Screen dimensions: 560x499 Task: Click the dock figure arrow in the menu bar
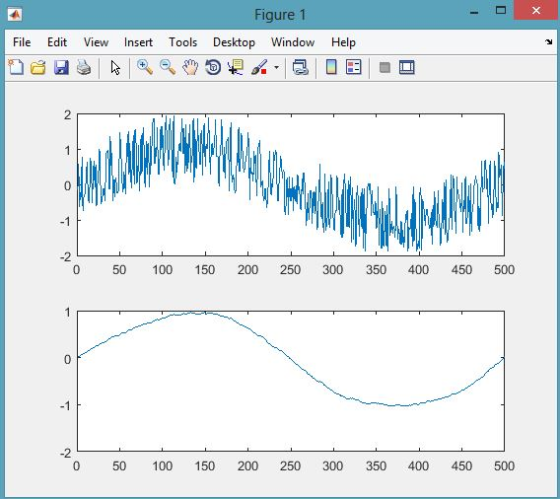pos(549,42)
